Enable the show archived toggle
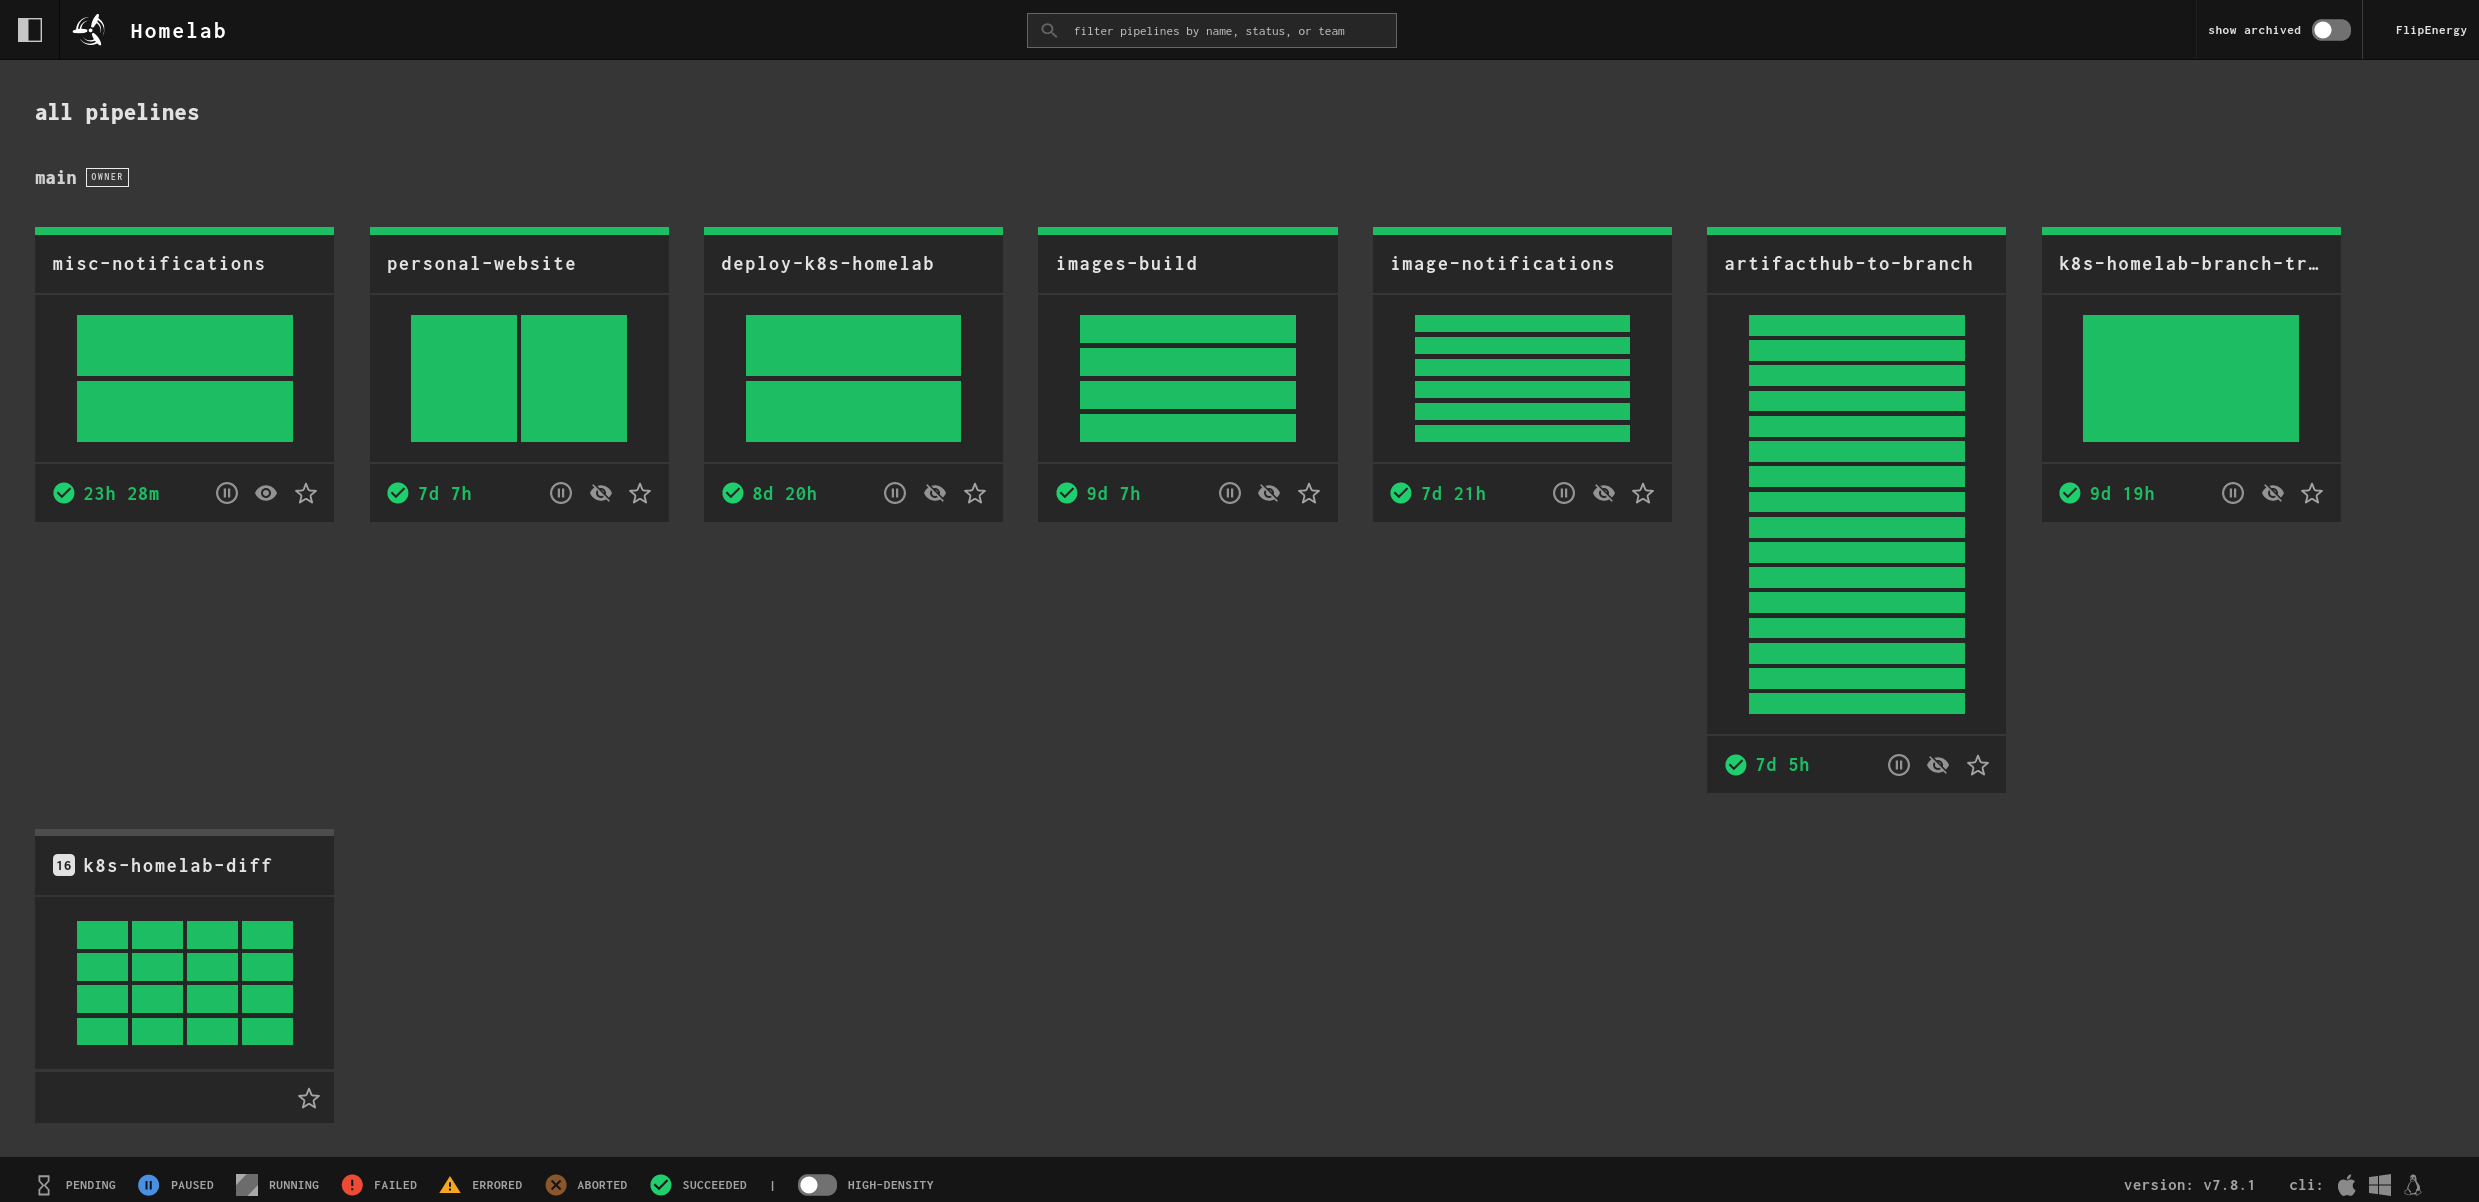 pyautogui.click(x=2329, y=30)
